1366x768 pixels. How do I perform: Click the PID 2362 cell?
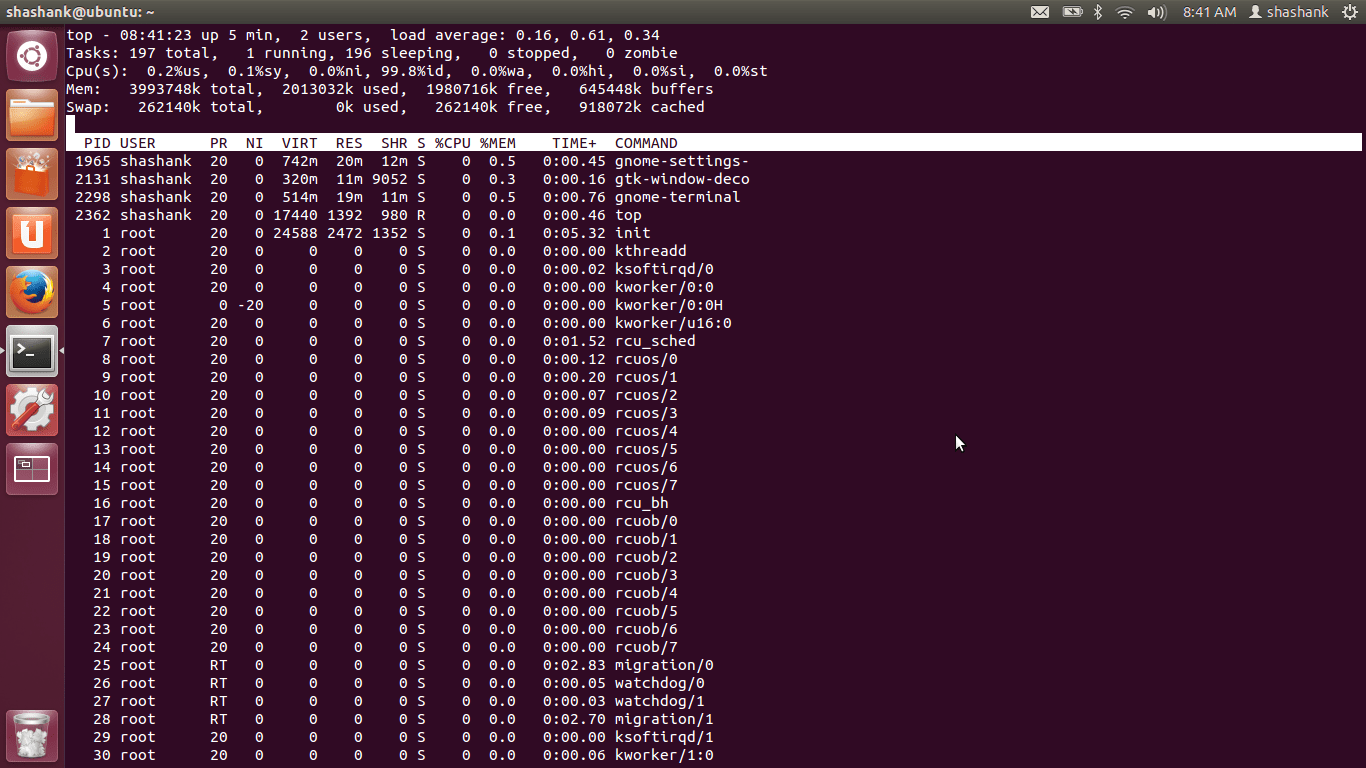(93, 215)
